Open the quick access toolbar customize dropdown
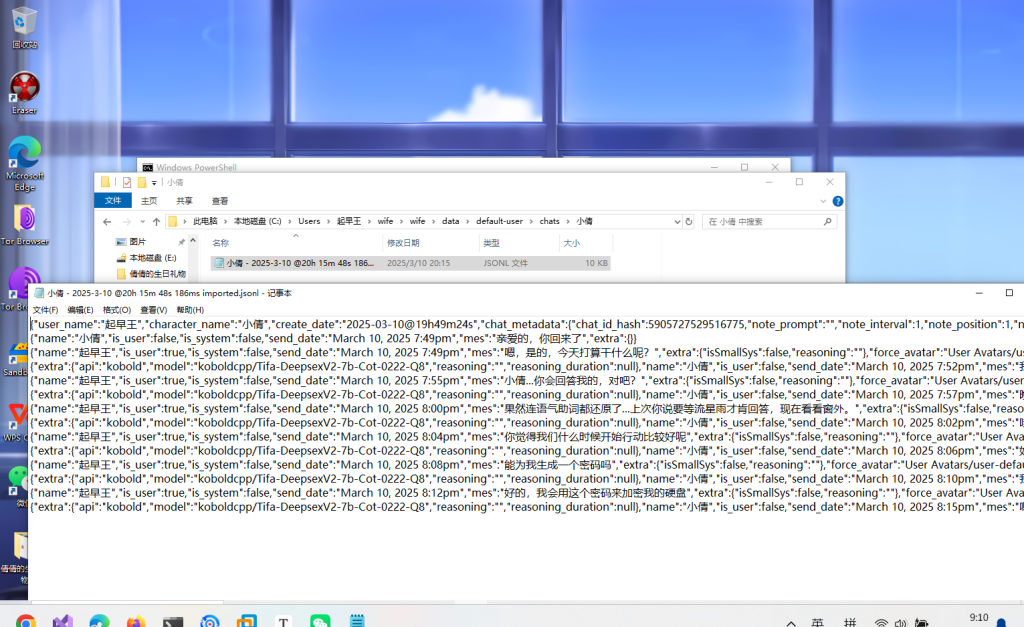This screenshot has width=1024, height=627. coord(154,183)
